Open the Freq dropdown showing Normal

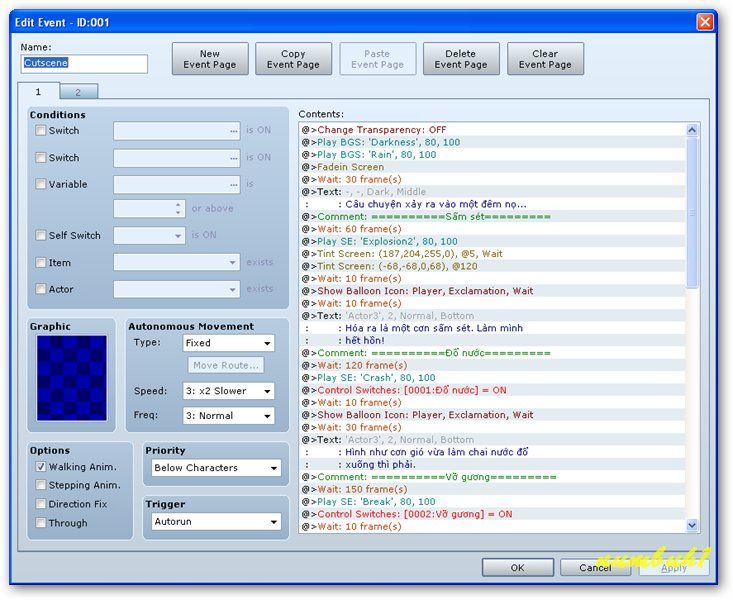[229, 416]
